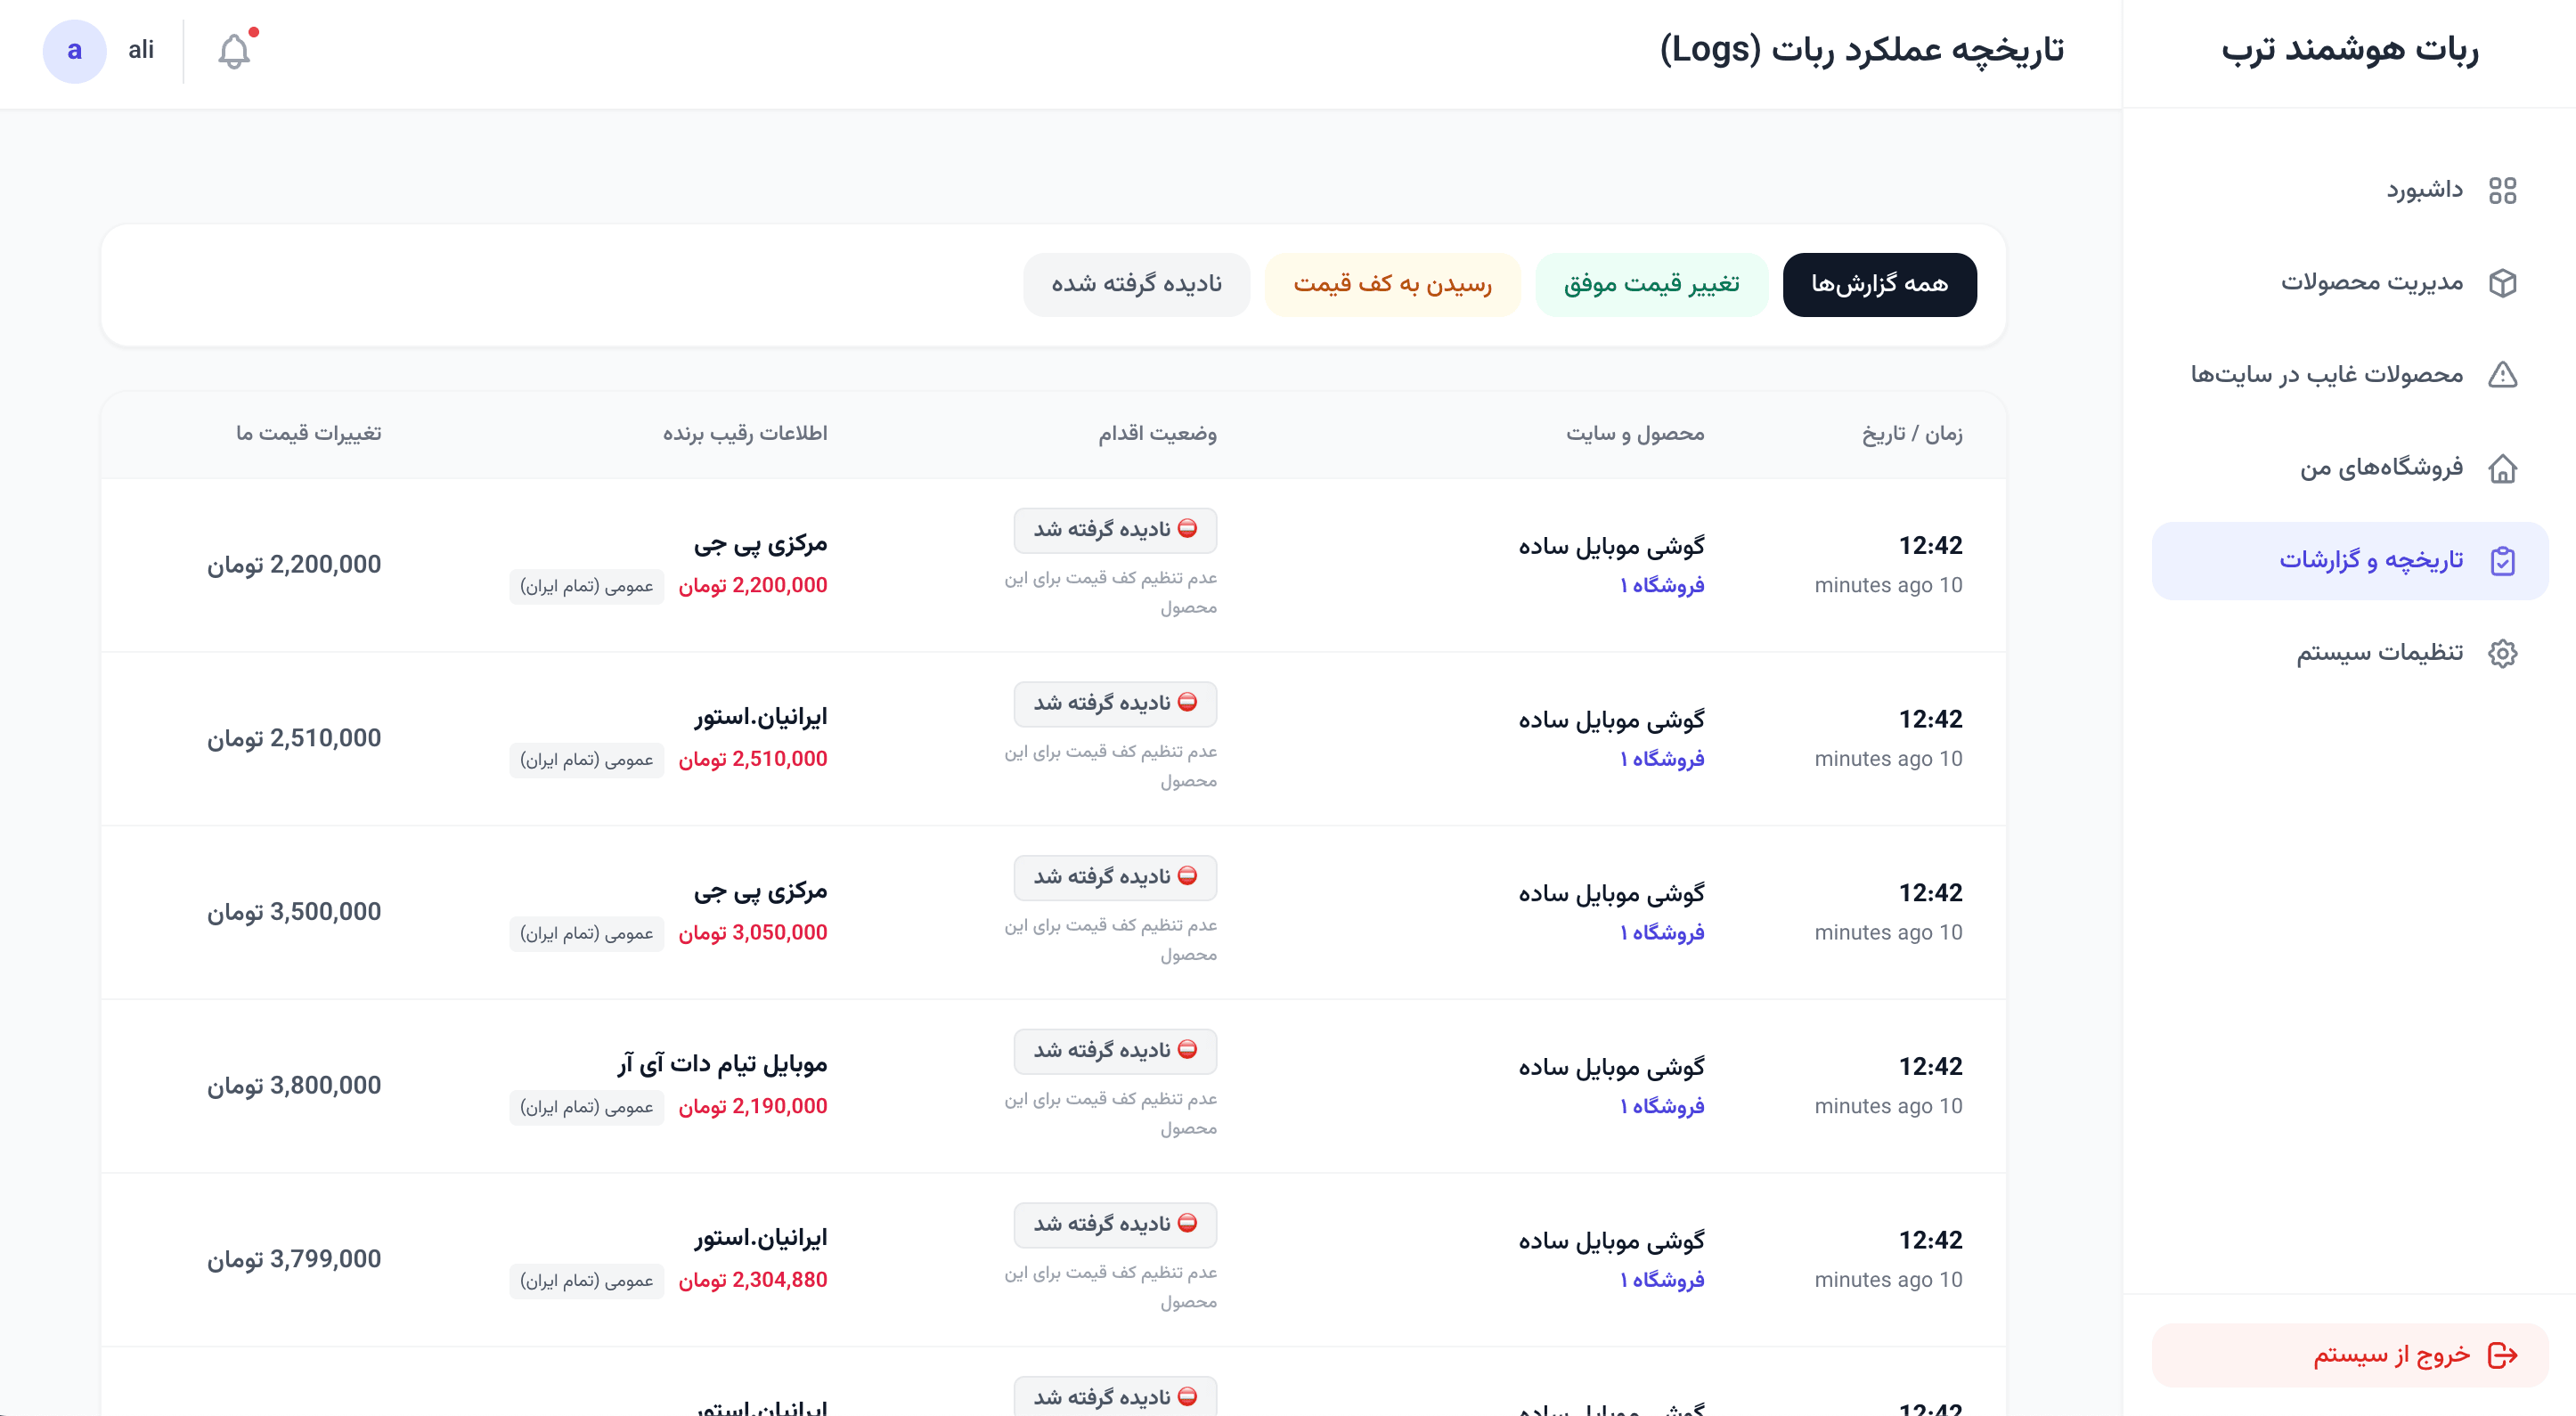Click the نادیده گرفته شد badge in the 3,800,000 row
2576x1416 pixels.
coord(1115,1051)
